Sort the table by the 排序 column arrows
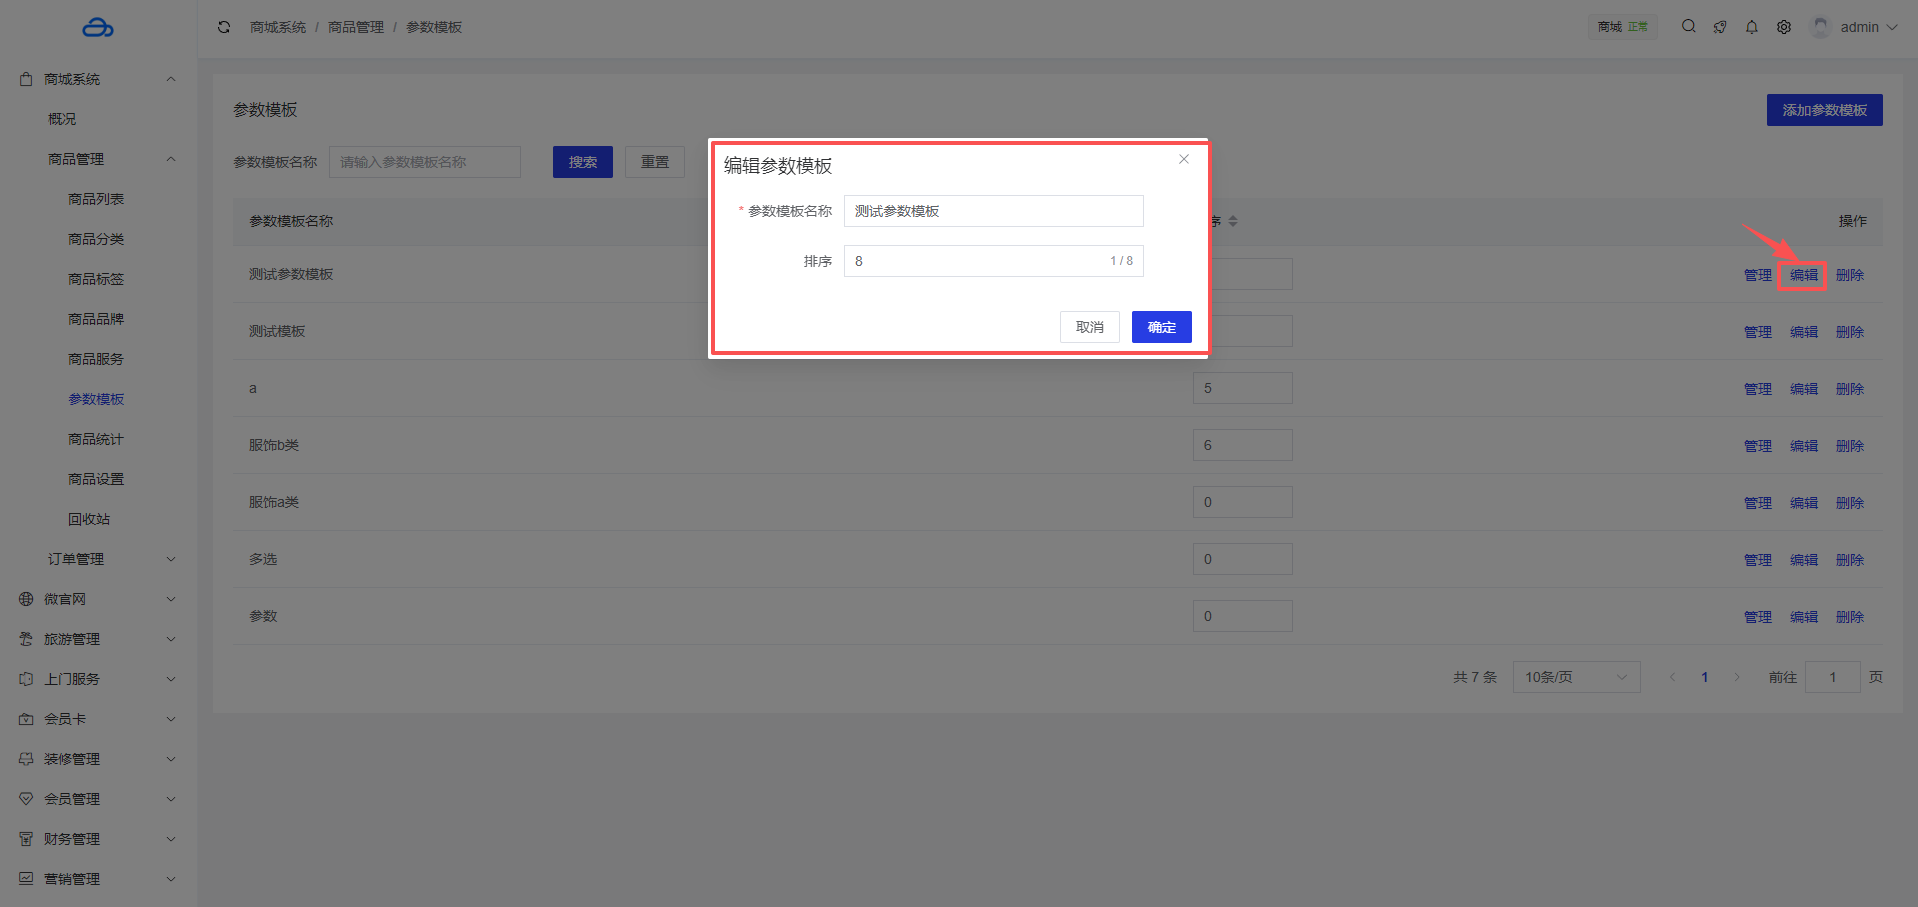Viewport: 1918px width, 907px height. pos(1233,221)
